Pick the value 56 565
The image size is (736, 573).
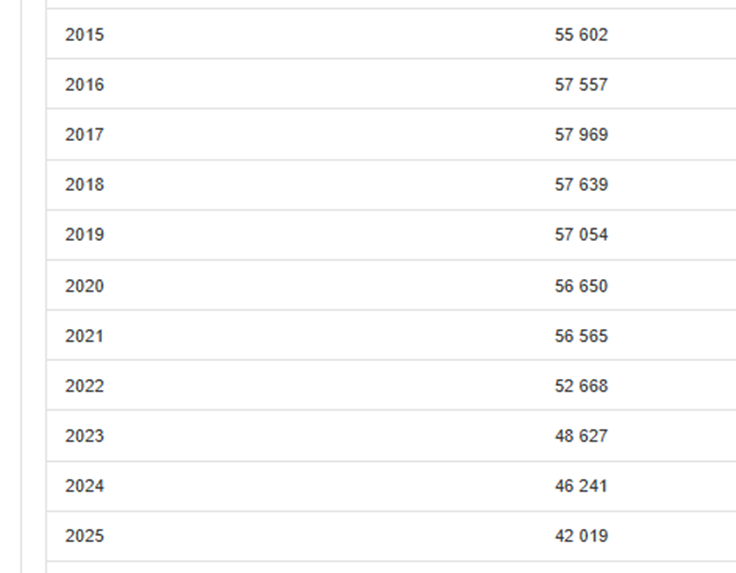(x=581, y=336)
